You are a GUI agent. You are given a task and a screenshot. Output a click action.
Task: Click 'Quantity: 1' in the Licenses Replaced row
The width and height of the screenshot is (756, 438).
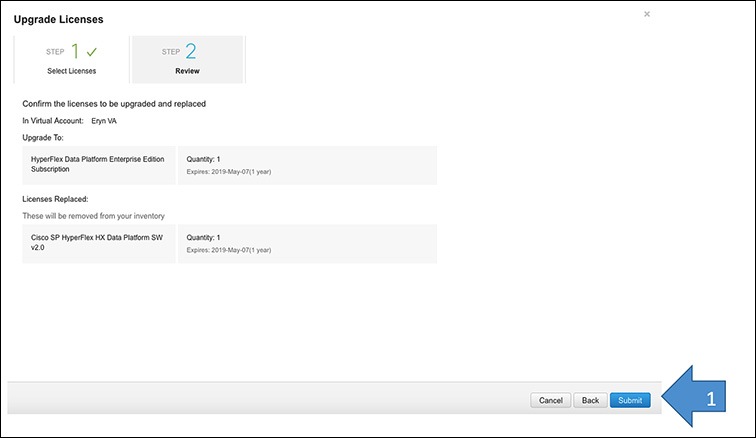coord(203,237)
